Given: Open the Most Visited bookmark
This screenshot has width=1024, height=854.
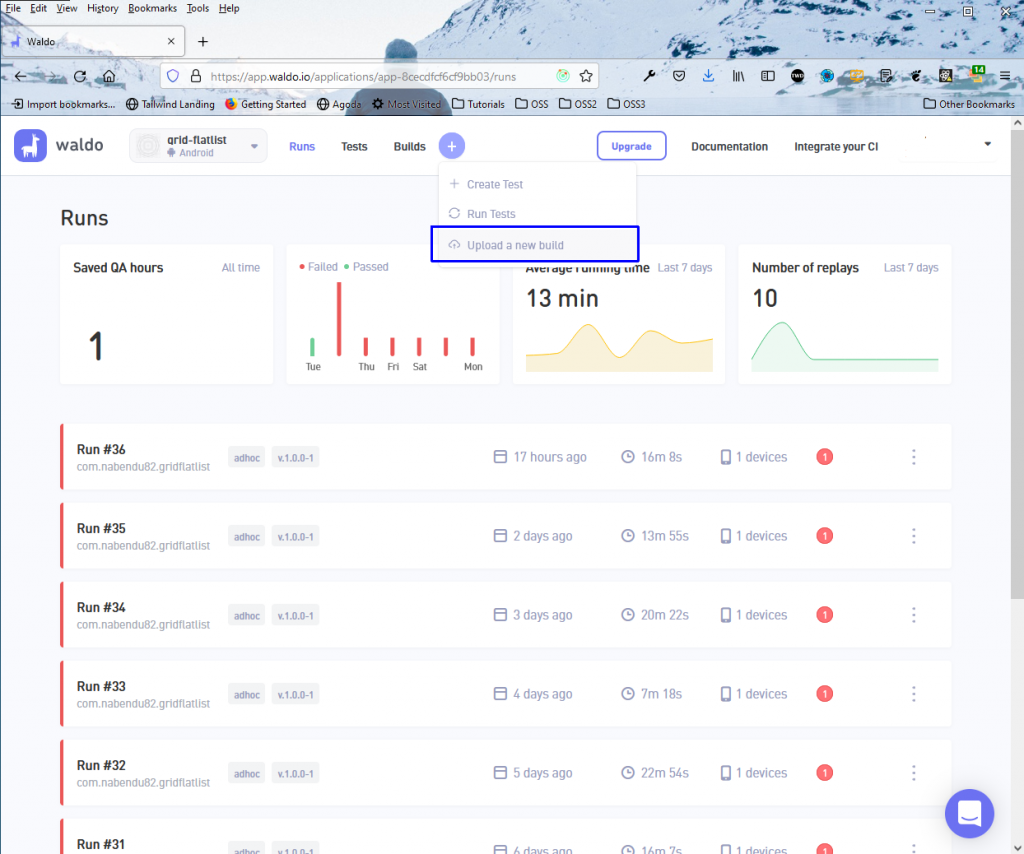Looking at the screenshot, I should 407,104.
